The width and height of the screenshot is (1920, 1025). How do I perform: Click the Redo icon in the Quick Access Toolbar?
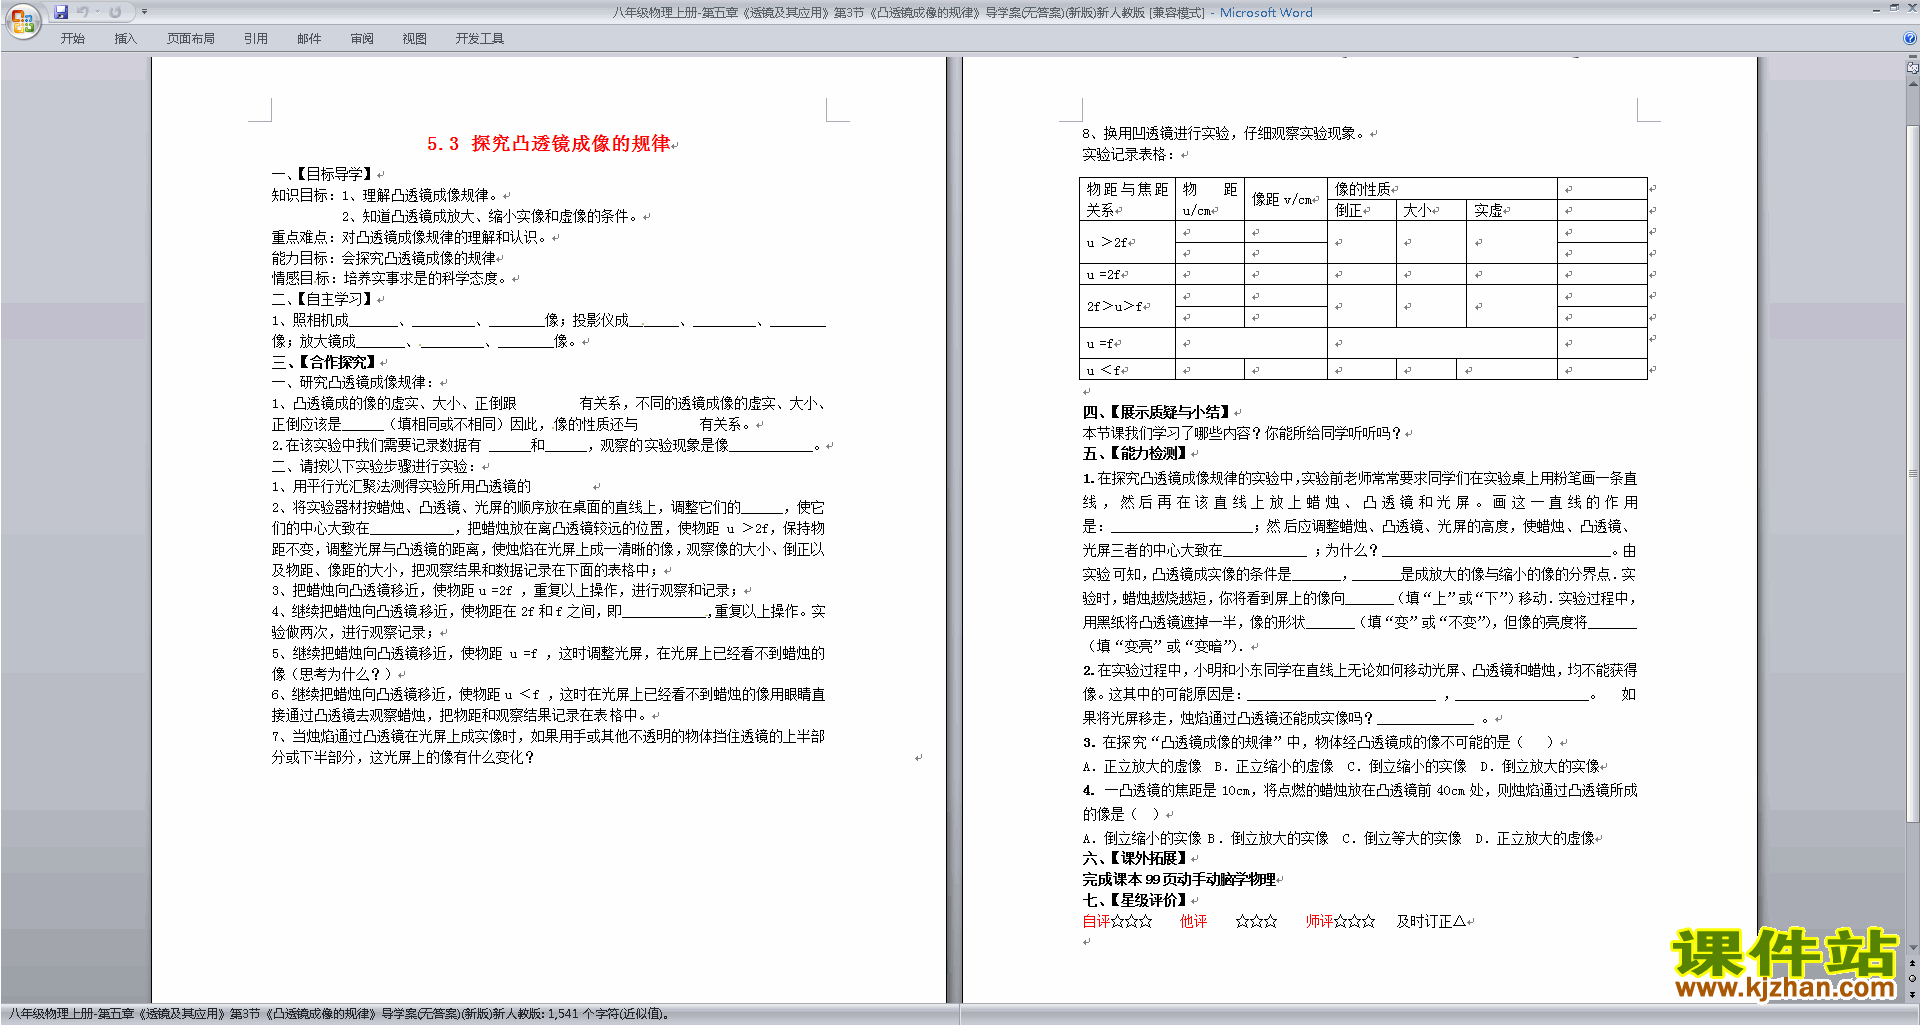click(x=115, y=12)
